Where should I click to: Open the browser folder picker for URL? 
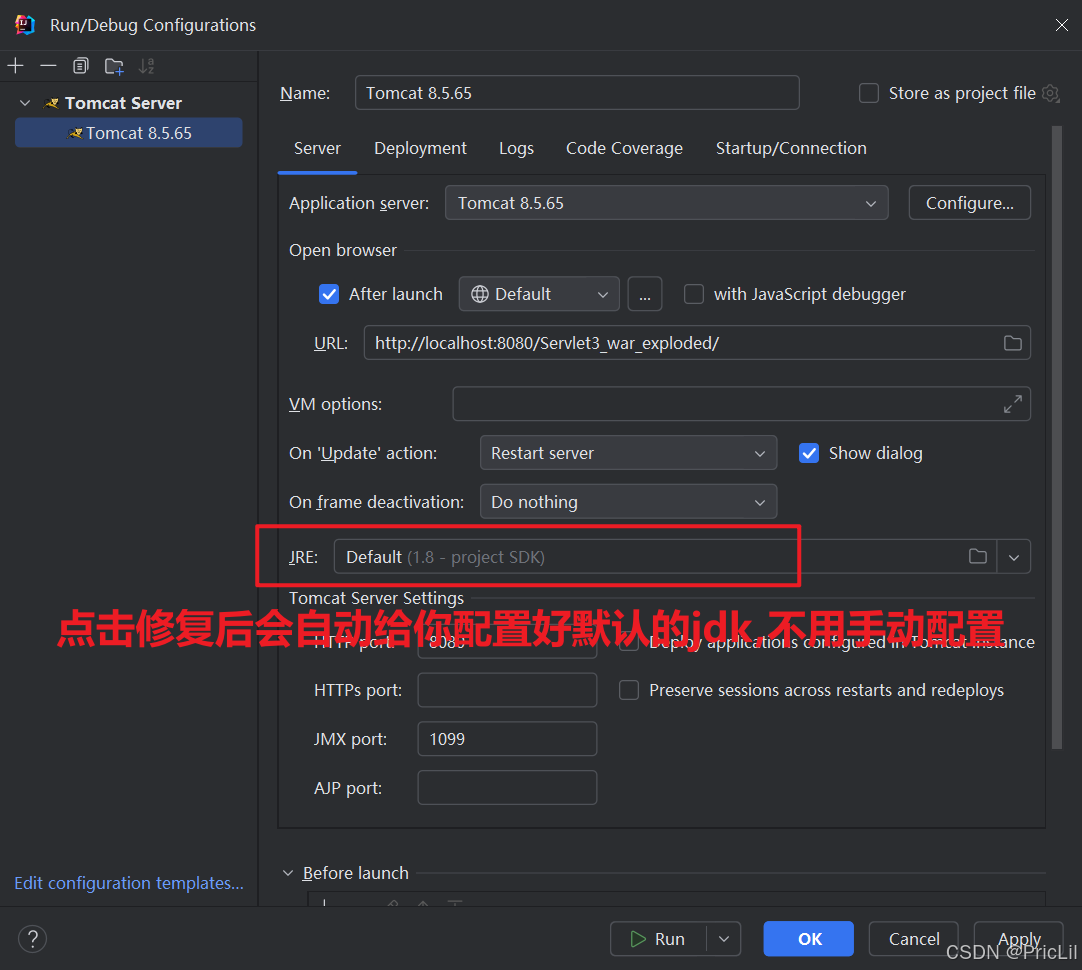pyautogui.click(x=1012, y=342)
